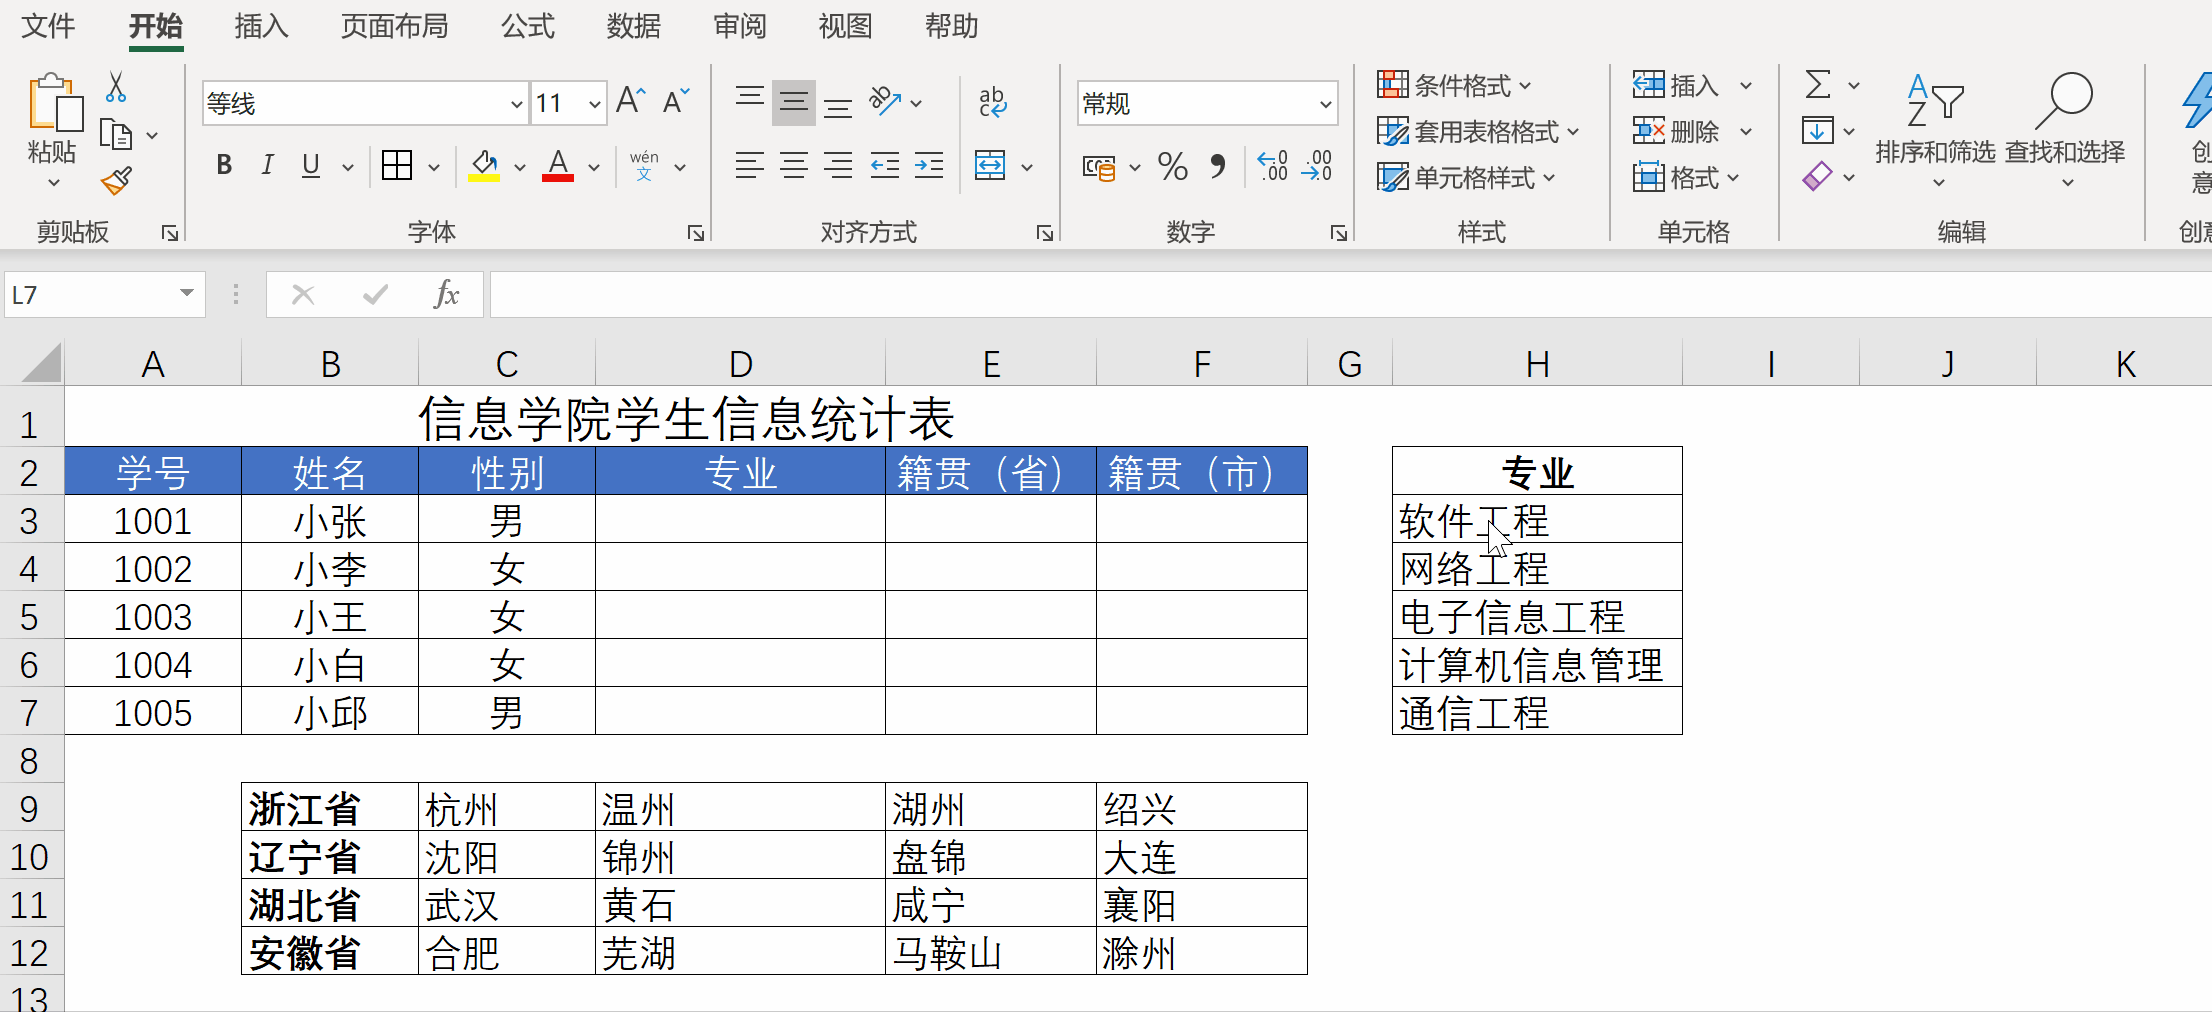Apply red font color
2212x1012 pixels.
pyautogui.click(x=558, y=165)
